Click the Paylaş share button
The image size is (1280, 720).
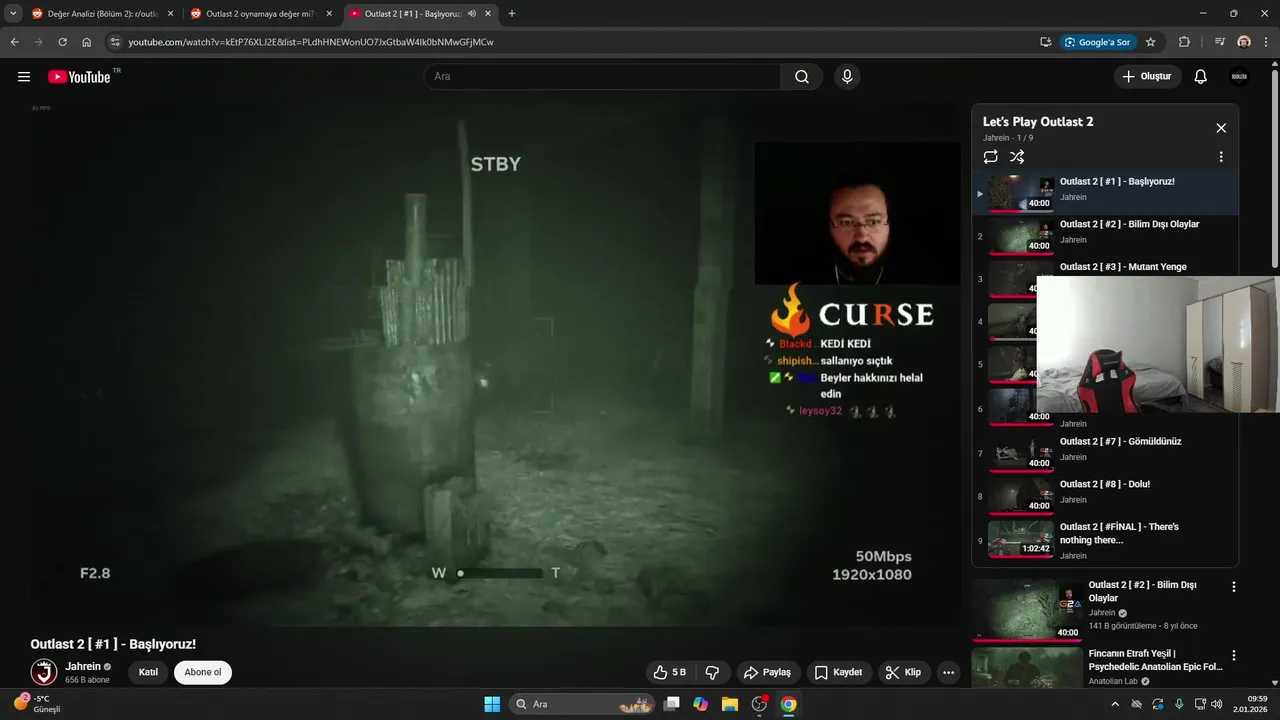pos(767,673)
